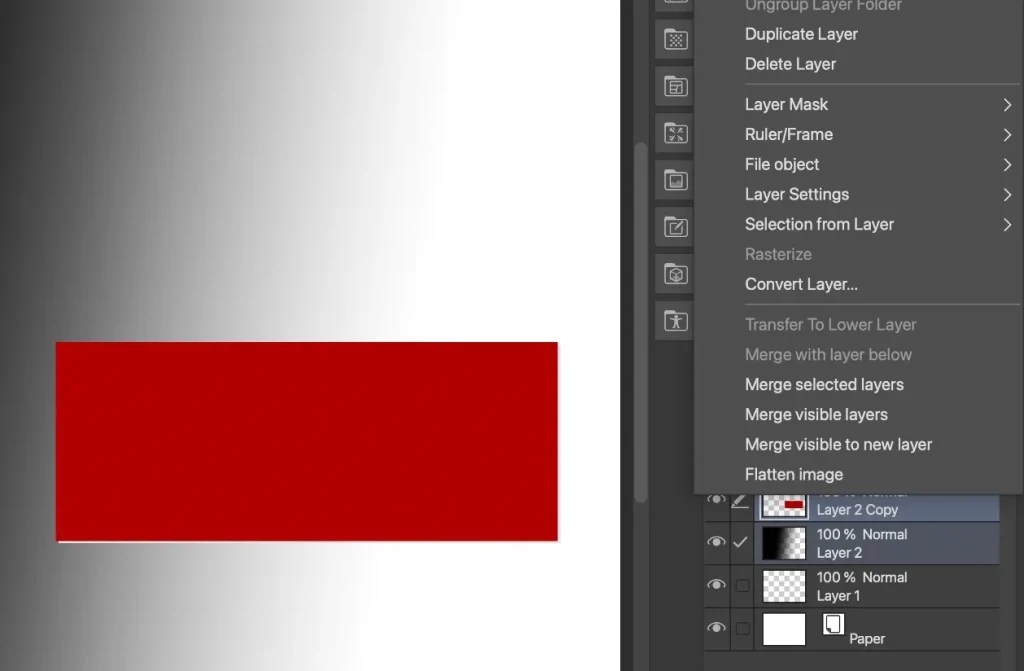Open the 3D material folder icon

(x=675, y=273)
